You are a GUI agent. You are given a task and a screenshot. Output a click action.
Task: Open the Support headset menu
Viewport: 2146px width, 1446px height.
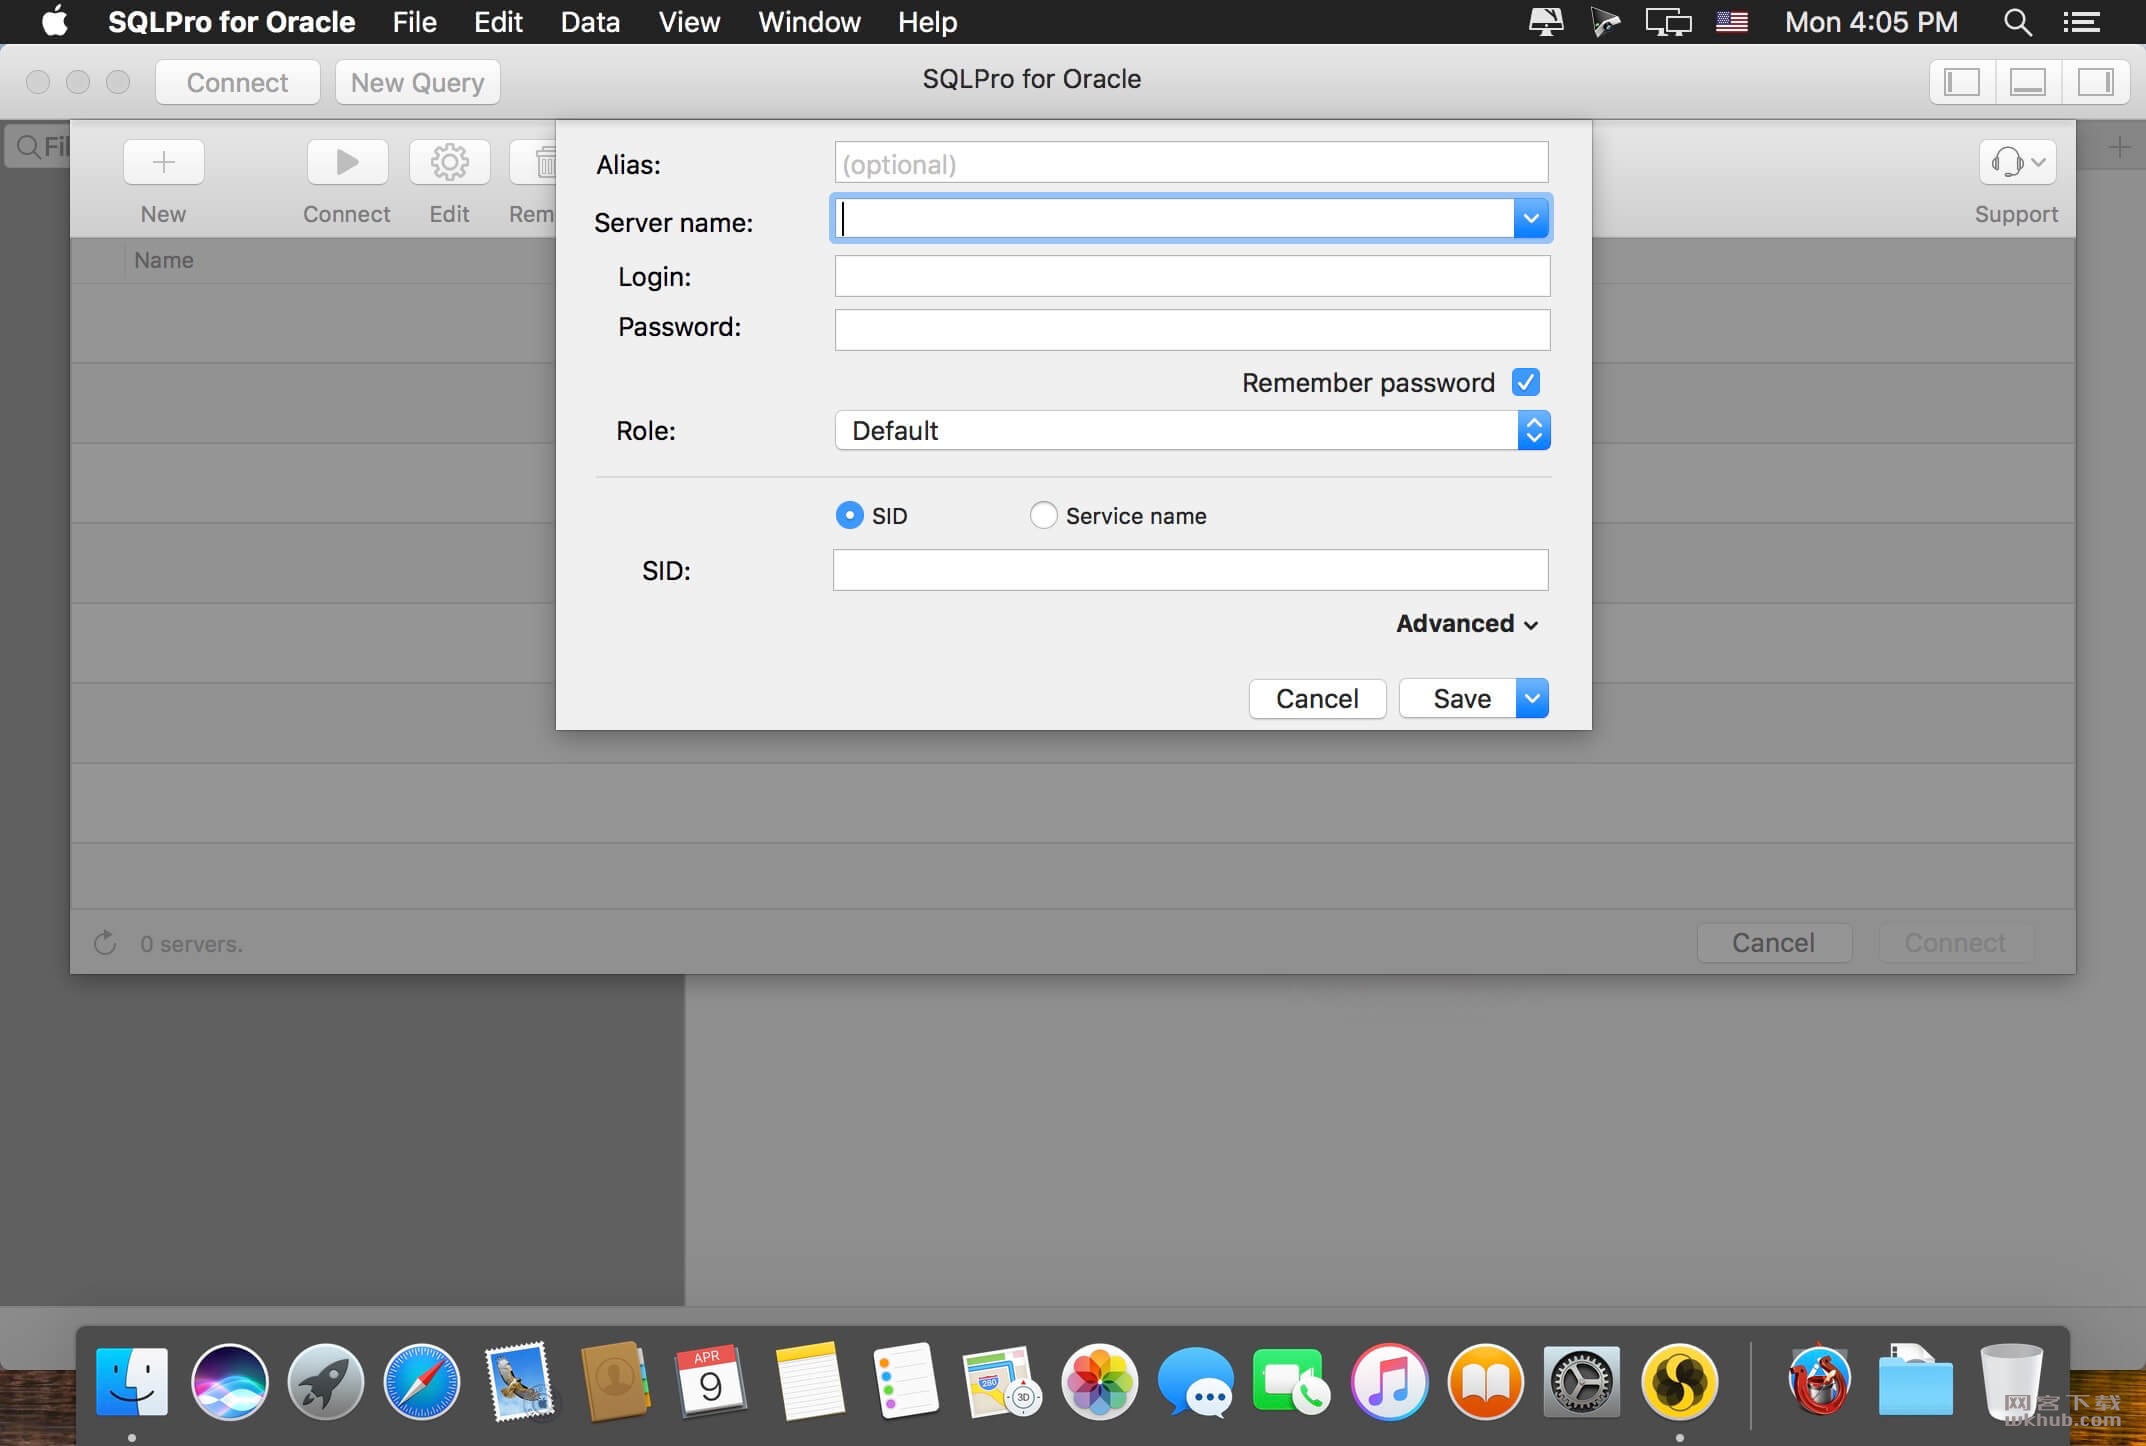[2017, 162]
